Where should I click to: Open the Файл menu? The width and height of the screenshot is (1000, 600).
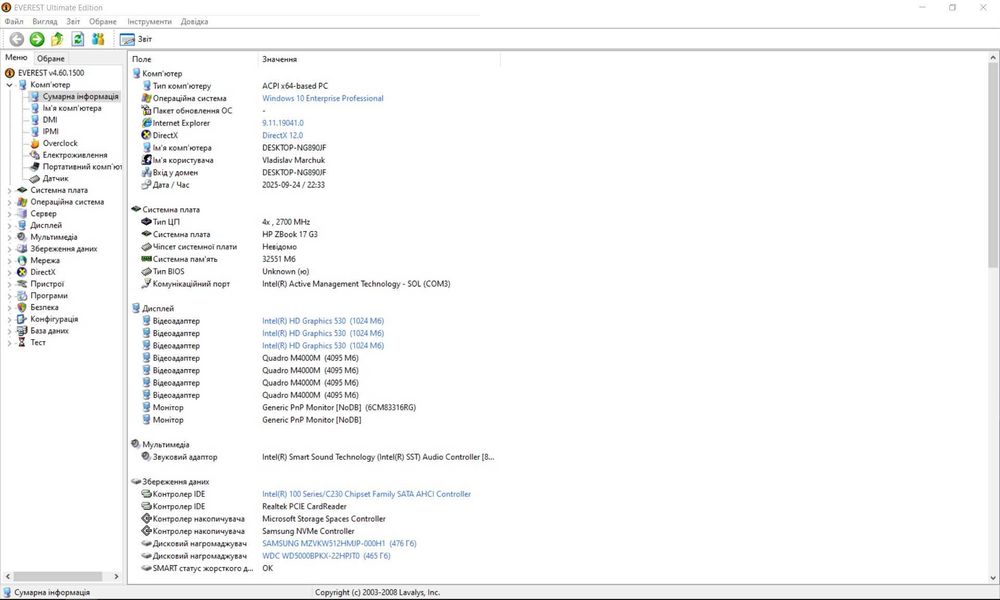pyautogui.click(x=14, y=21)
